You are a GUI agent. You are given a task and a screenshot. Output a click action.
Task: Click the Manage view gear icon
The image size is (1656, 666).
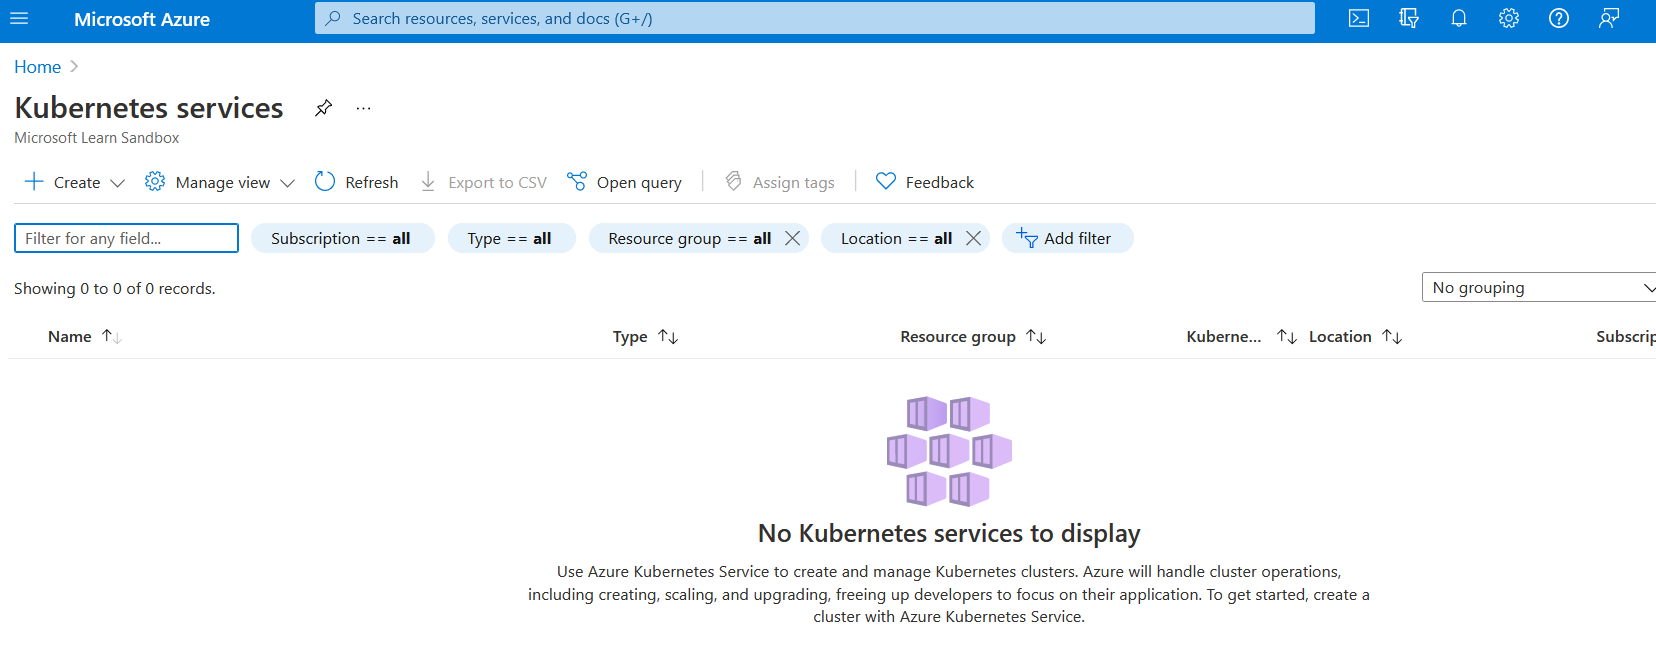[155, 181]
